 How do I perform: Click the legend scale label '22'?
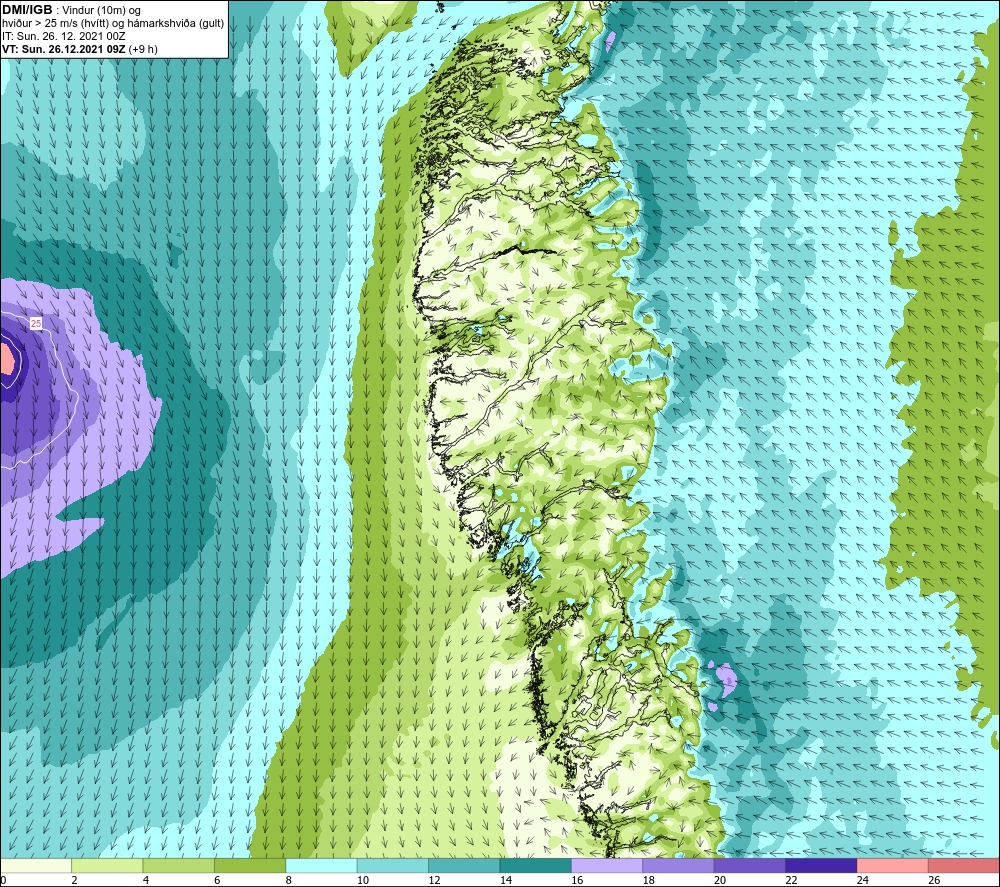[791, 880]
